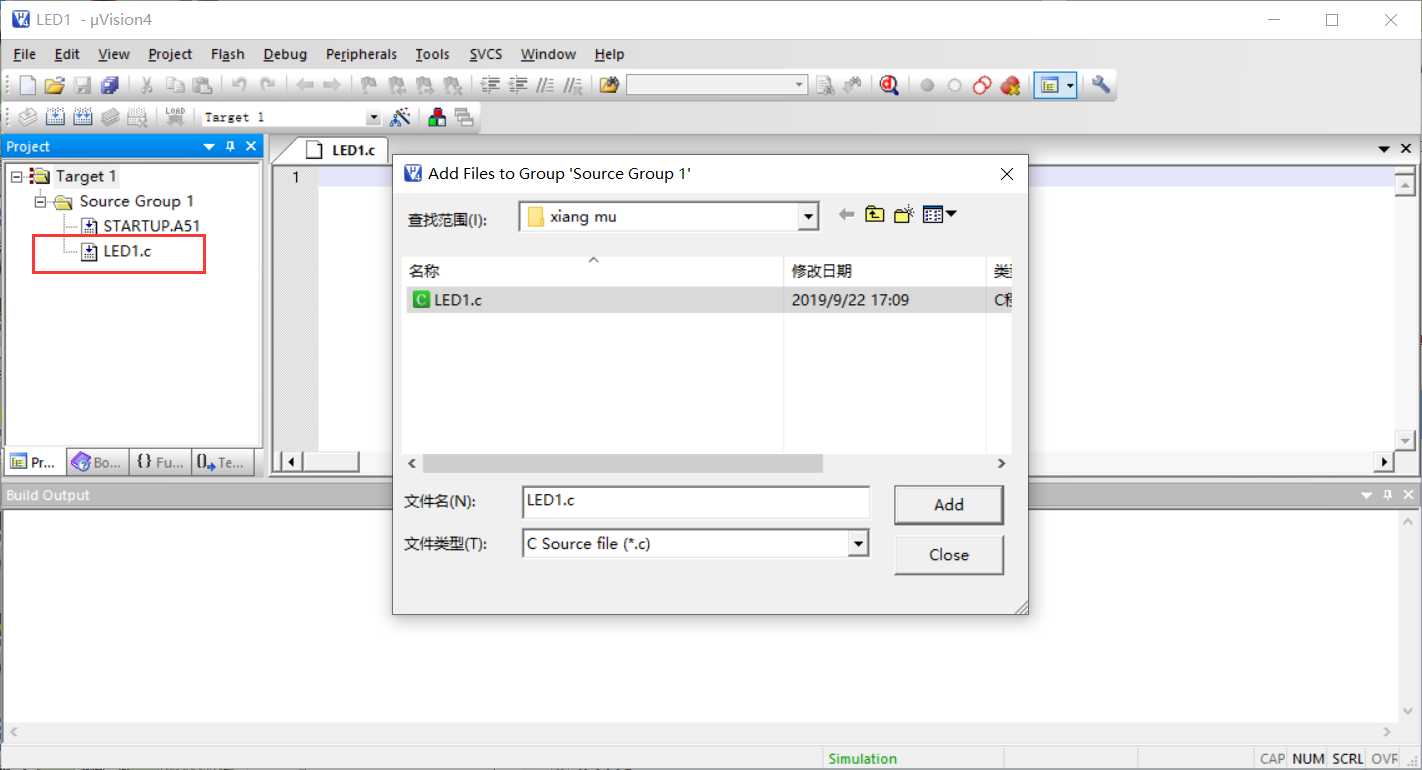Viewport: 1422px width, 770px height.
Task: Open window layout dropdown arrow in toolbar
Action: (1071, 86)
